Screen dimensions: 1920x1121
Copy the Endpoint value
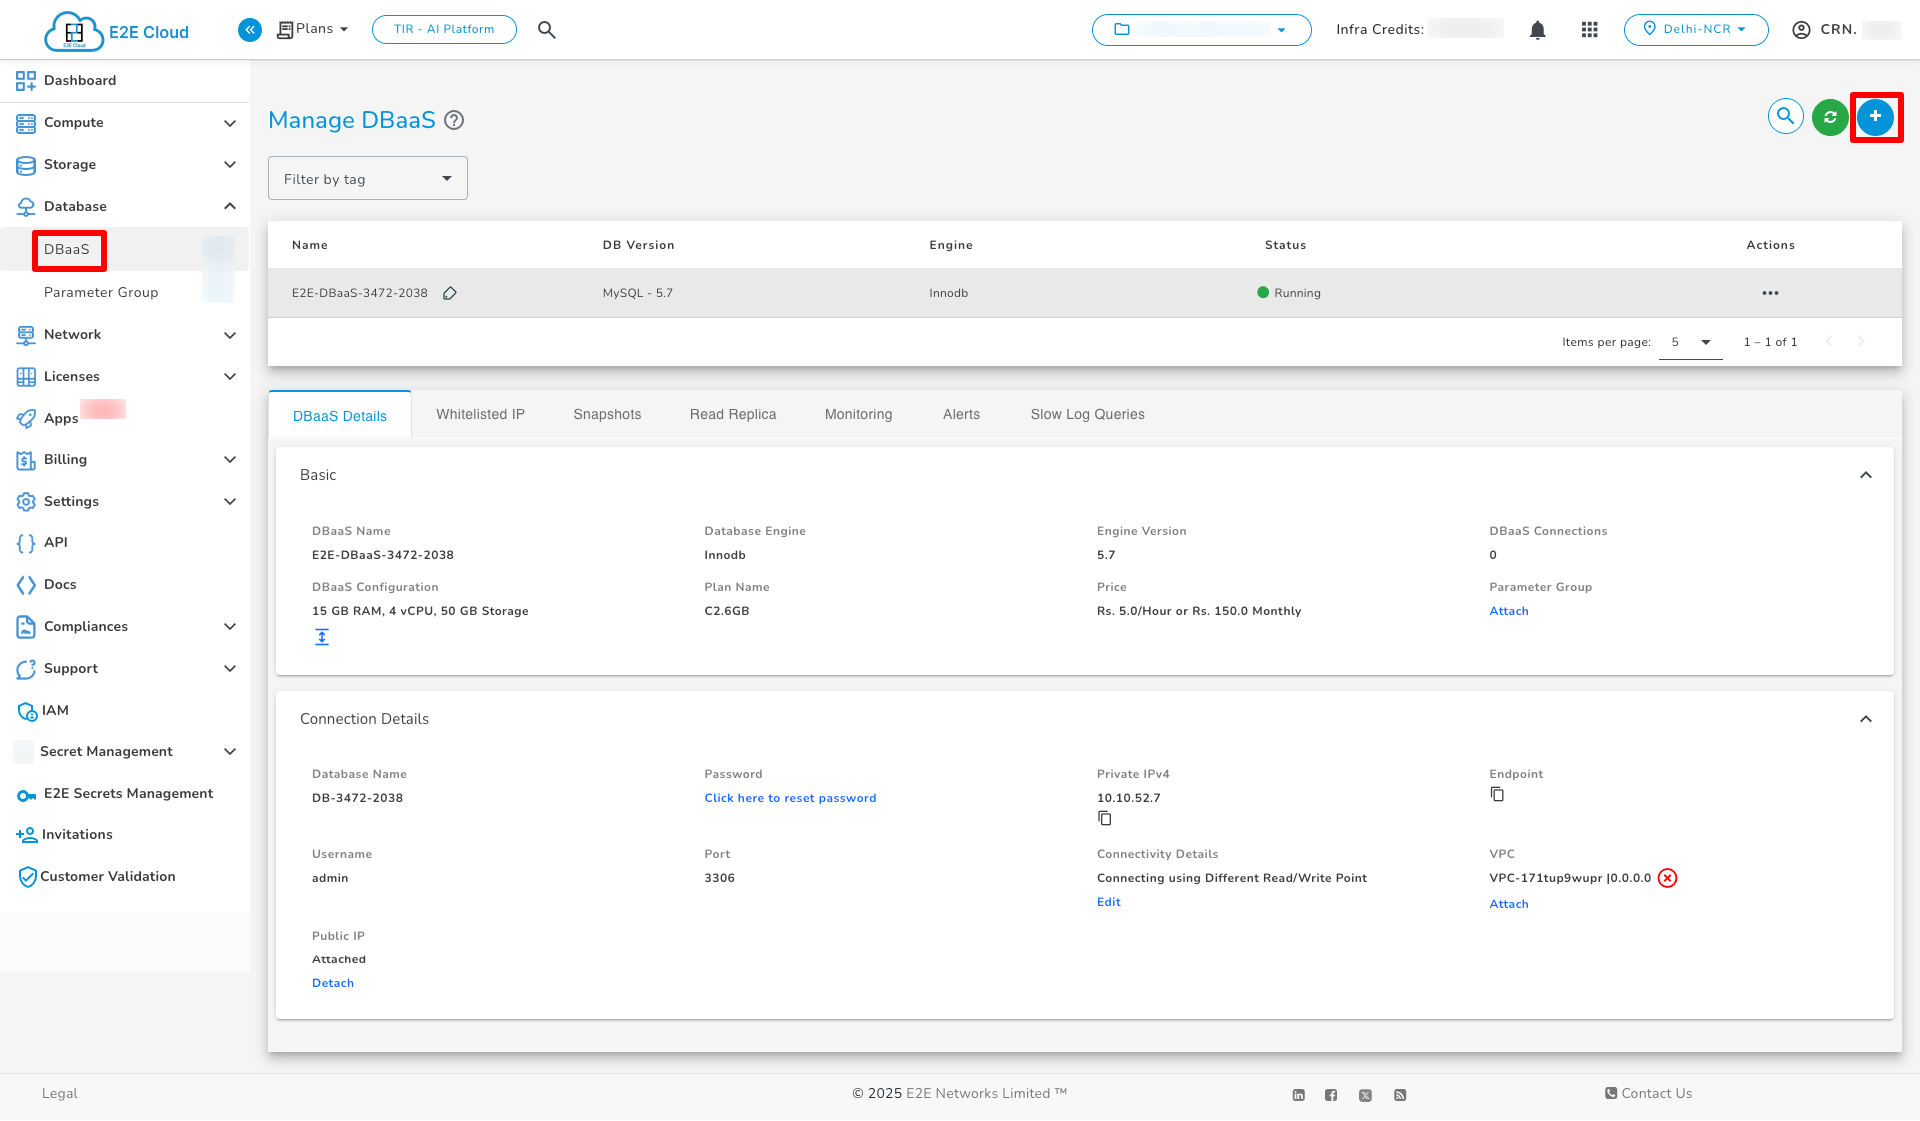tap(1497, 794)
